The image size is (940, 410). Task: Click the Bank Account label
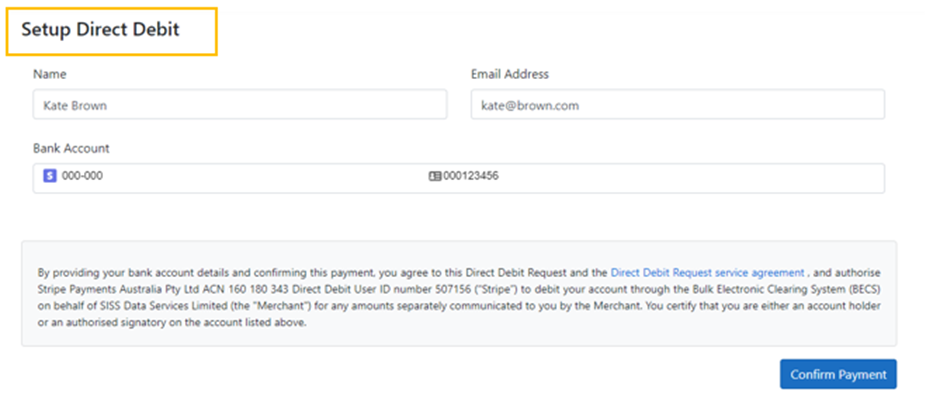point(71,148)
